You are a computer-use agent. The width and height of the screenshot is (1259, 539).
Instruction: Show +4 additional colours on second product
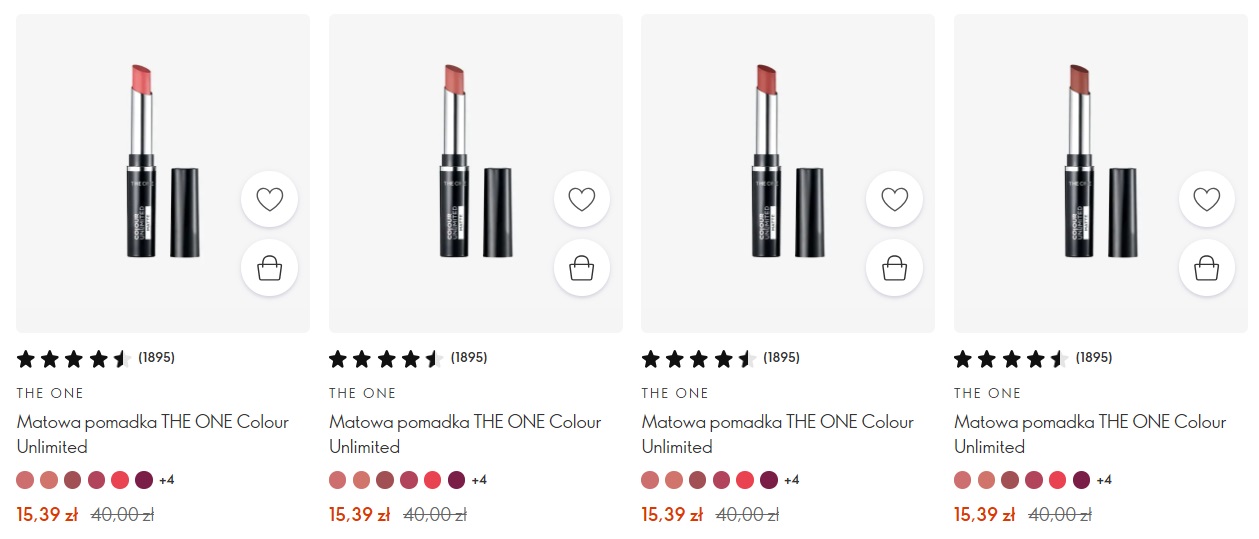tap(479, 480)
